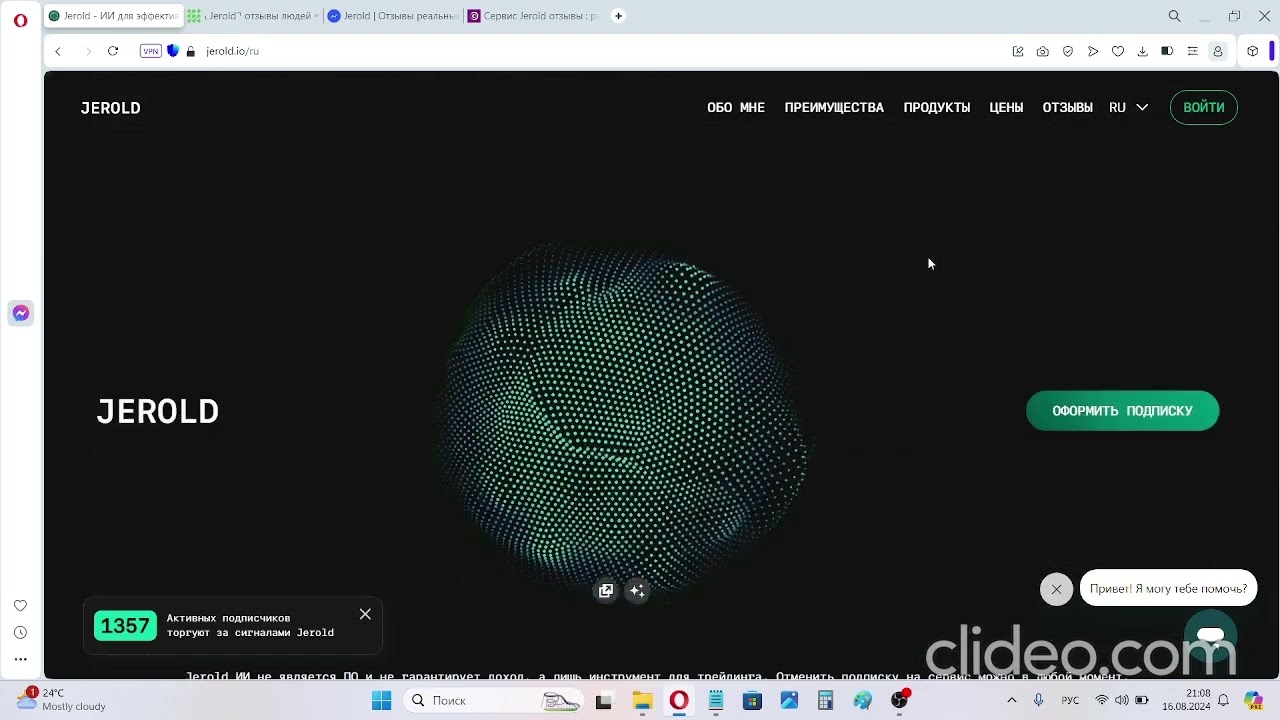This screenshot has width=1280, height=720.
Task: Open the downloads panel
Action: [1142, 51]
